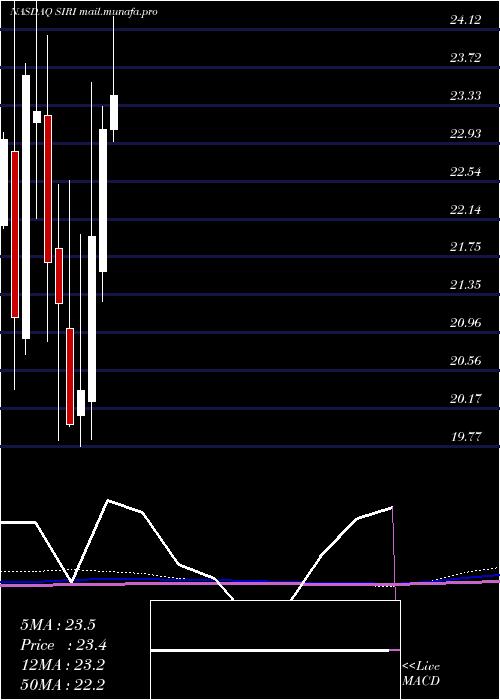Click the 22.14 price axis label

point(466,209)
